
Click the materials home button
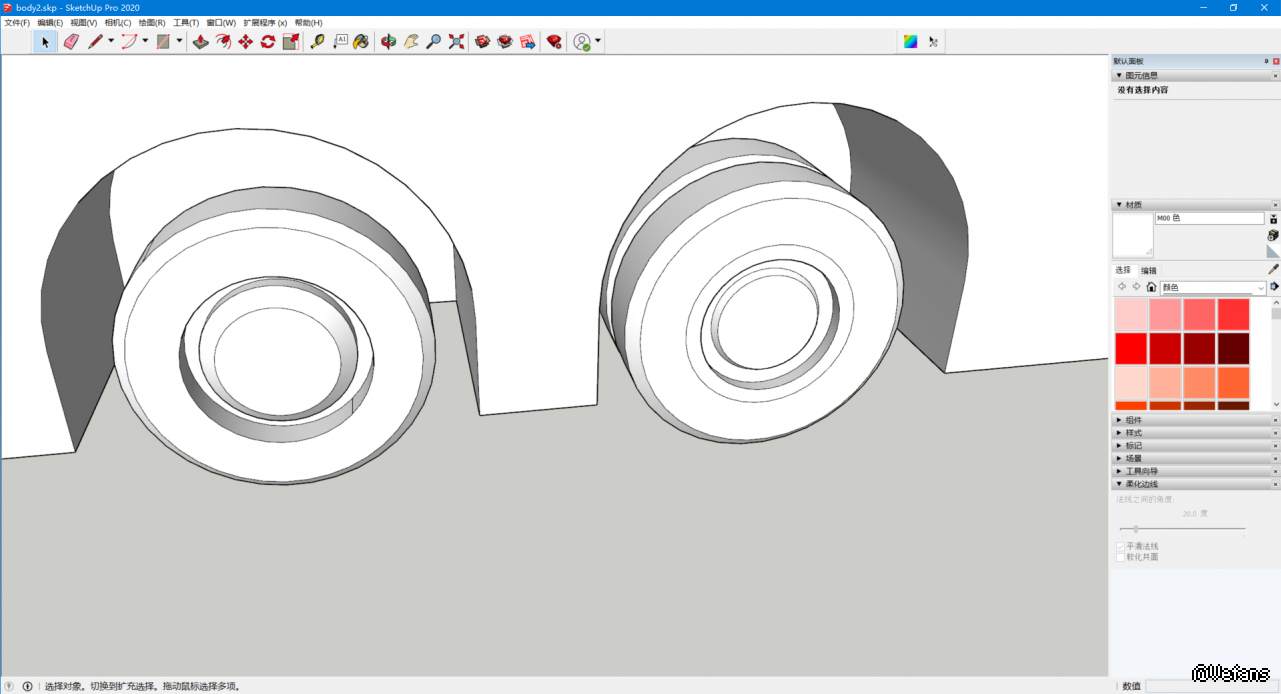(1151, 287)
